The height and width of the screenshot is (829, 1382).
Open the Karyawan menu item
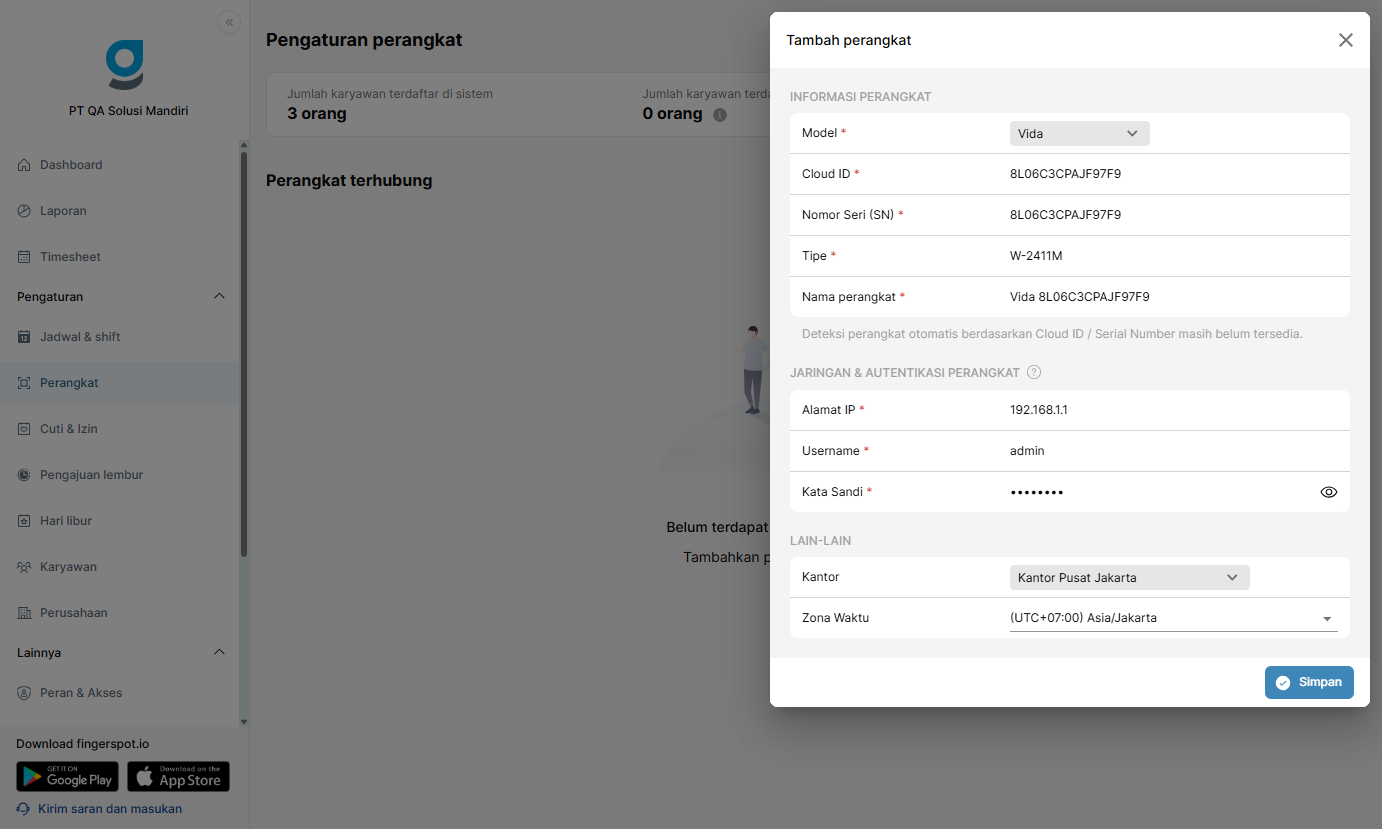click(x=119, y=567)
